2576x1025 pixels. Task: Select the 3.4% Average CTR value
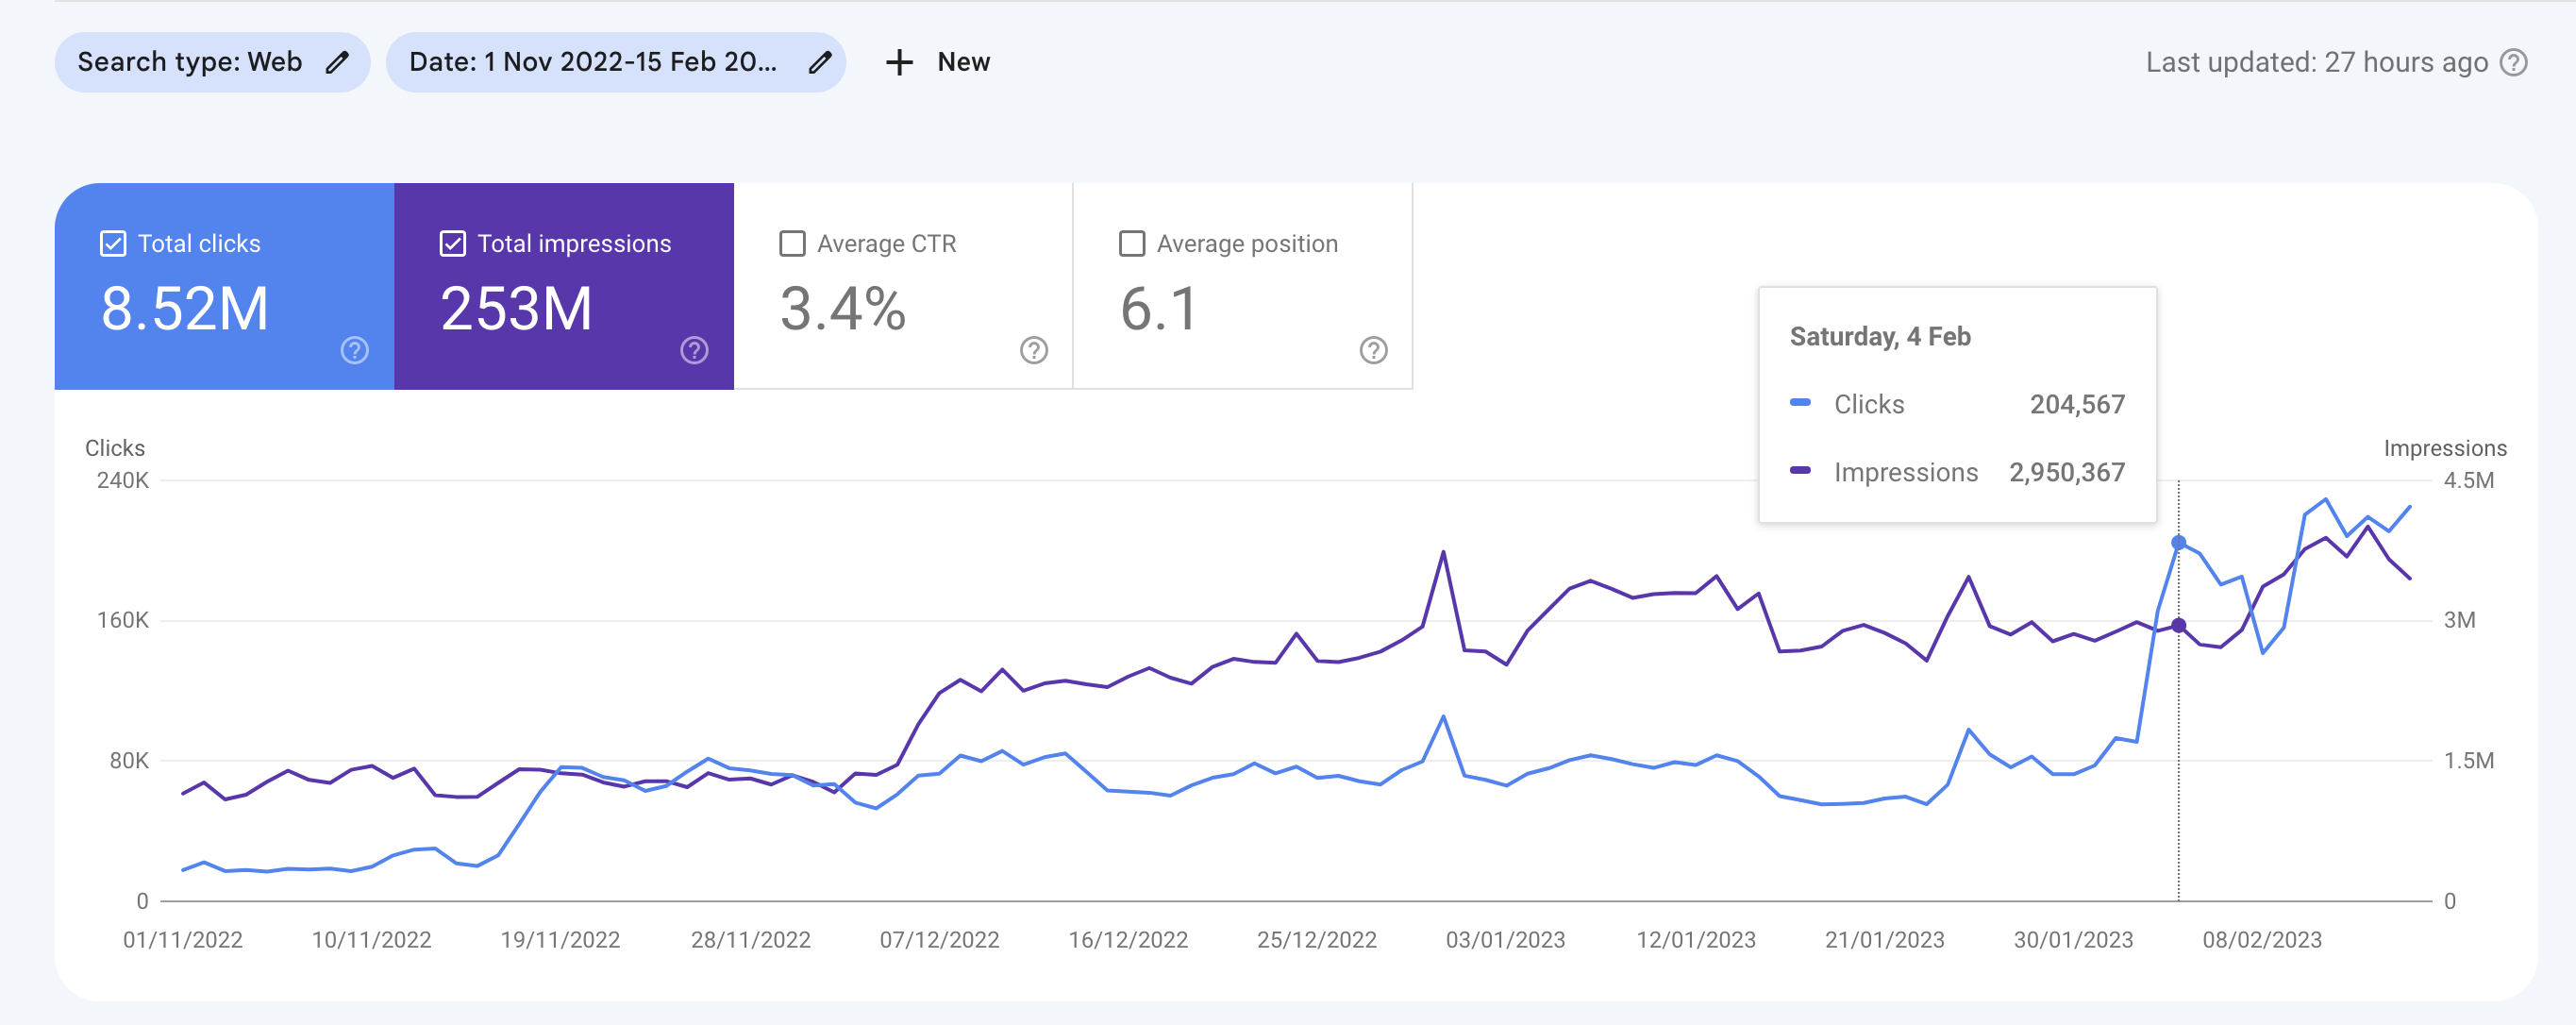tap(843, 308)
